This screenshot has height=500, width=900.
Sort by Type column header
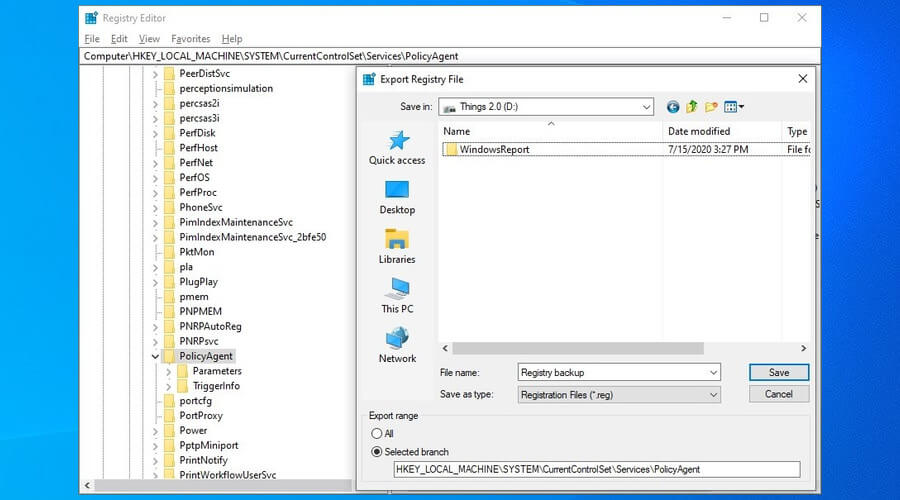coord(797,131)
